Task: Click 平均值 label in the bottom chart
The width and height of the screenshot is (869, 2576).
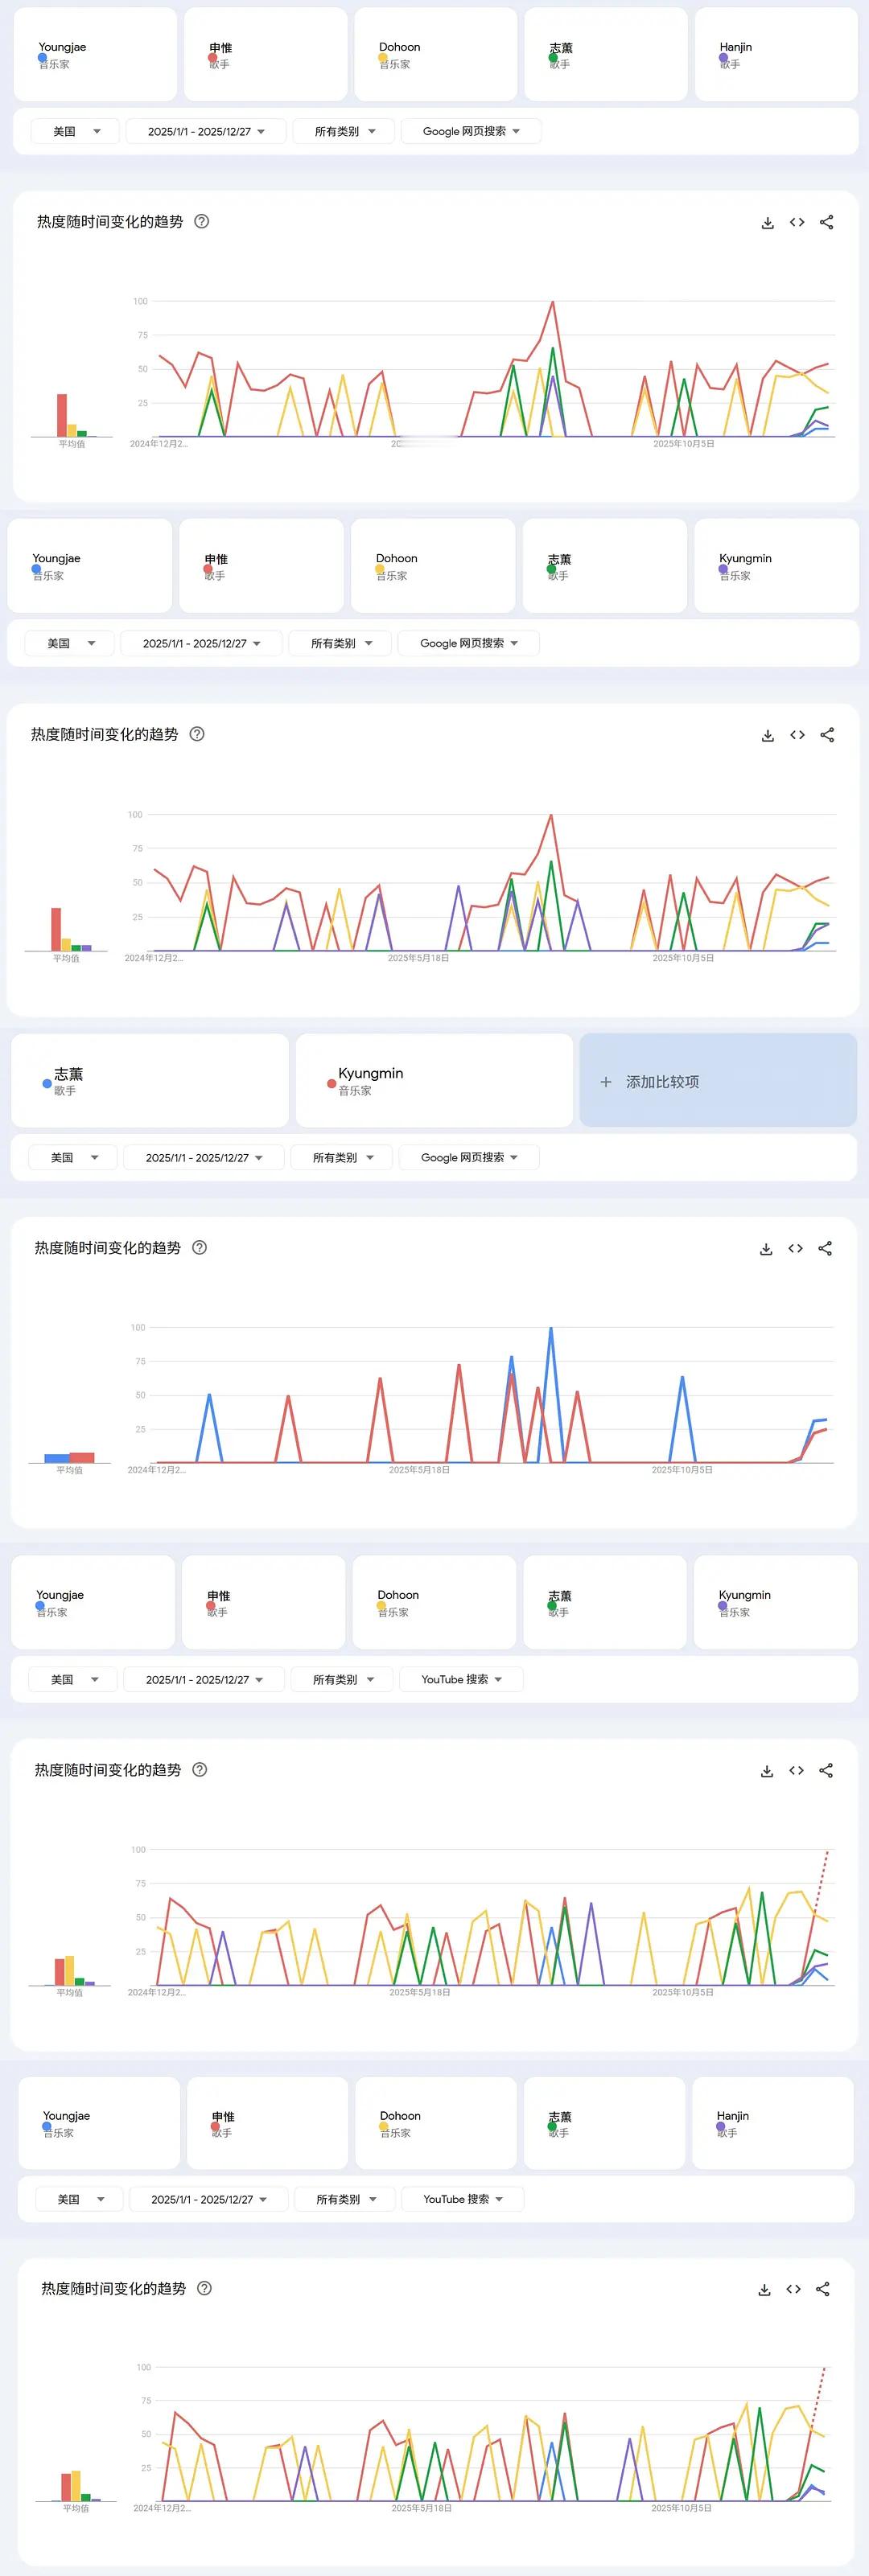Action: (76, 2509)
